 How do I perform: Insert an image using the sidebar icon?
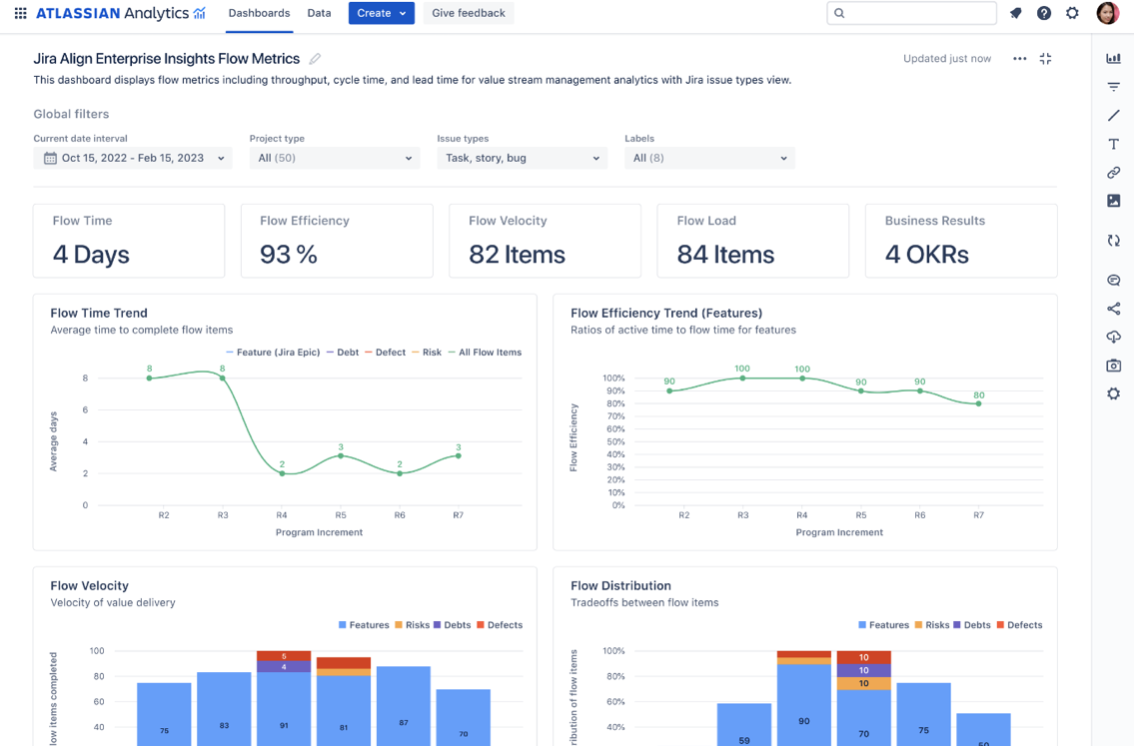pos(1113,200)
